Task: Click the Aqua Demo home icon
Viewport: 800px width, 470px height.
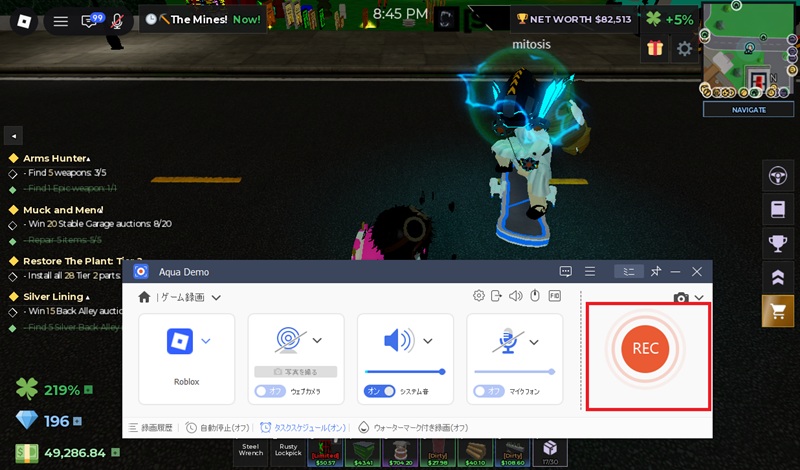Action: [x=144, y=297]
